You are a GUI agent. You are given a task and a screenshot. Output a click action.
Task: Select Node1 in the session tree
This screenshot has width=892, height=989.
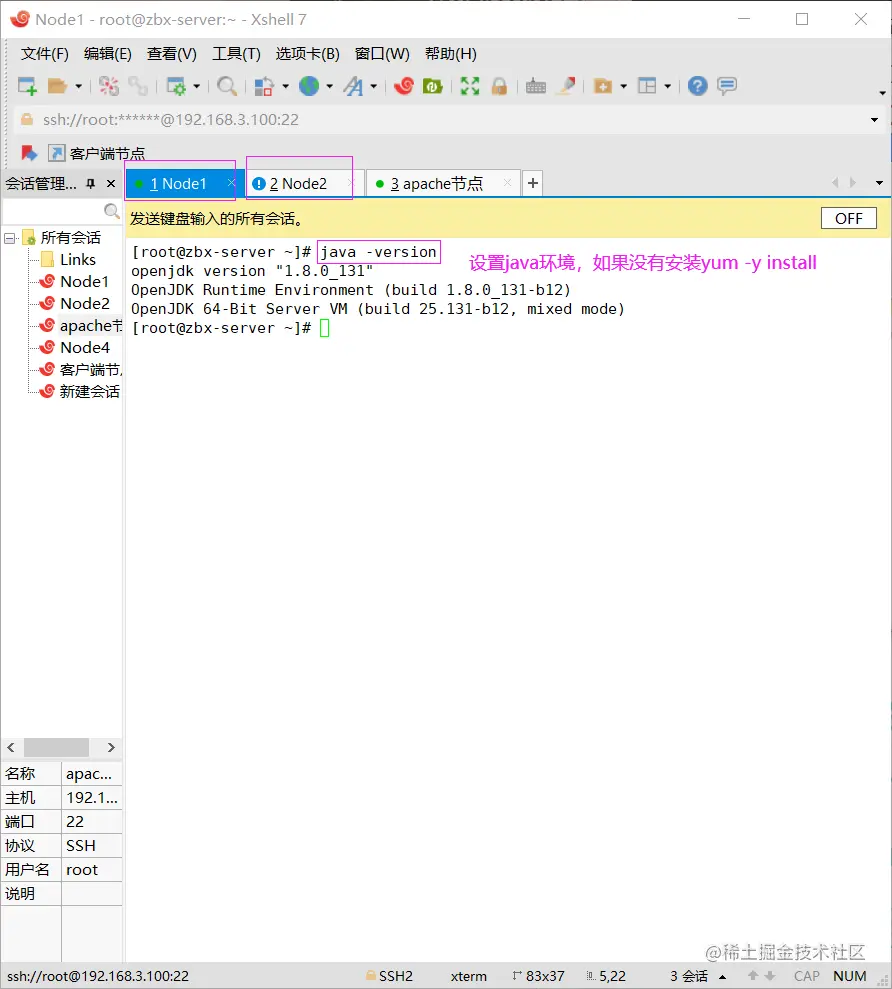click(x=85, y=281)
